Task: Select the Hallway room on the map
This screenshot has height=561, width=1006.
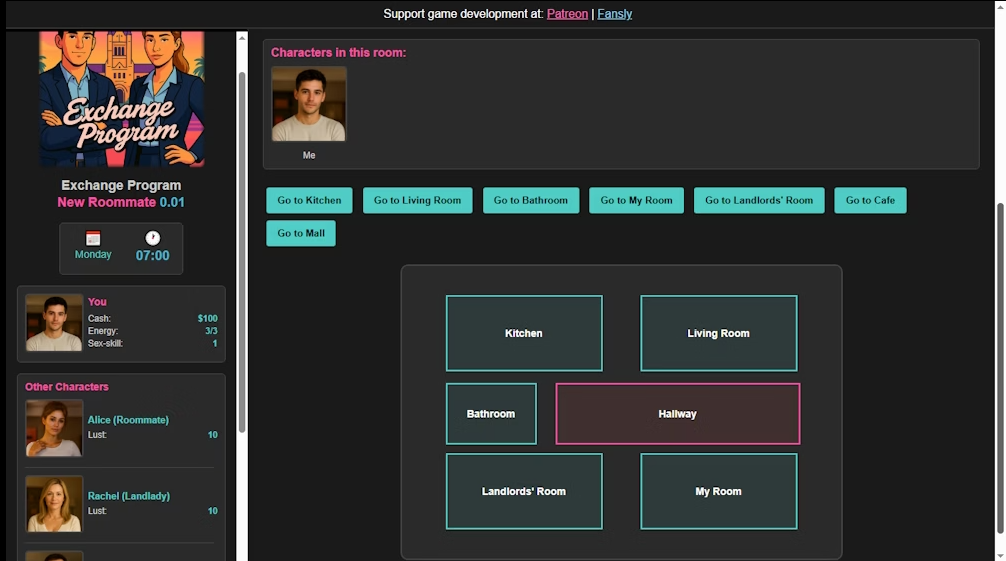Action: (677, 414)
